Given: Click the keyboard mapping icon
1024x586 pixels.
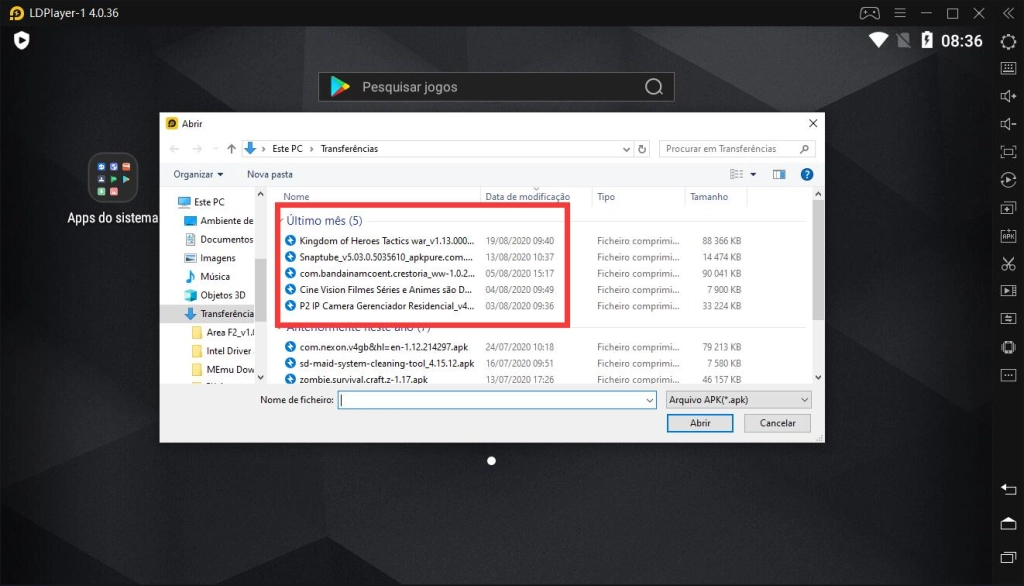Looking at the screenshot, I should tap(1008, 68).
